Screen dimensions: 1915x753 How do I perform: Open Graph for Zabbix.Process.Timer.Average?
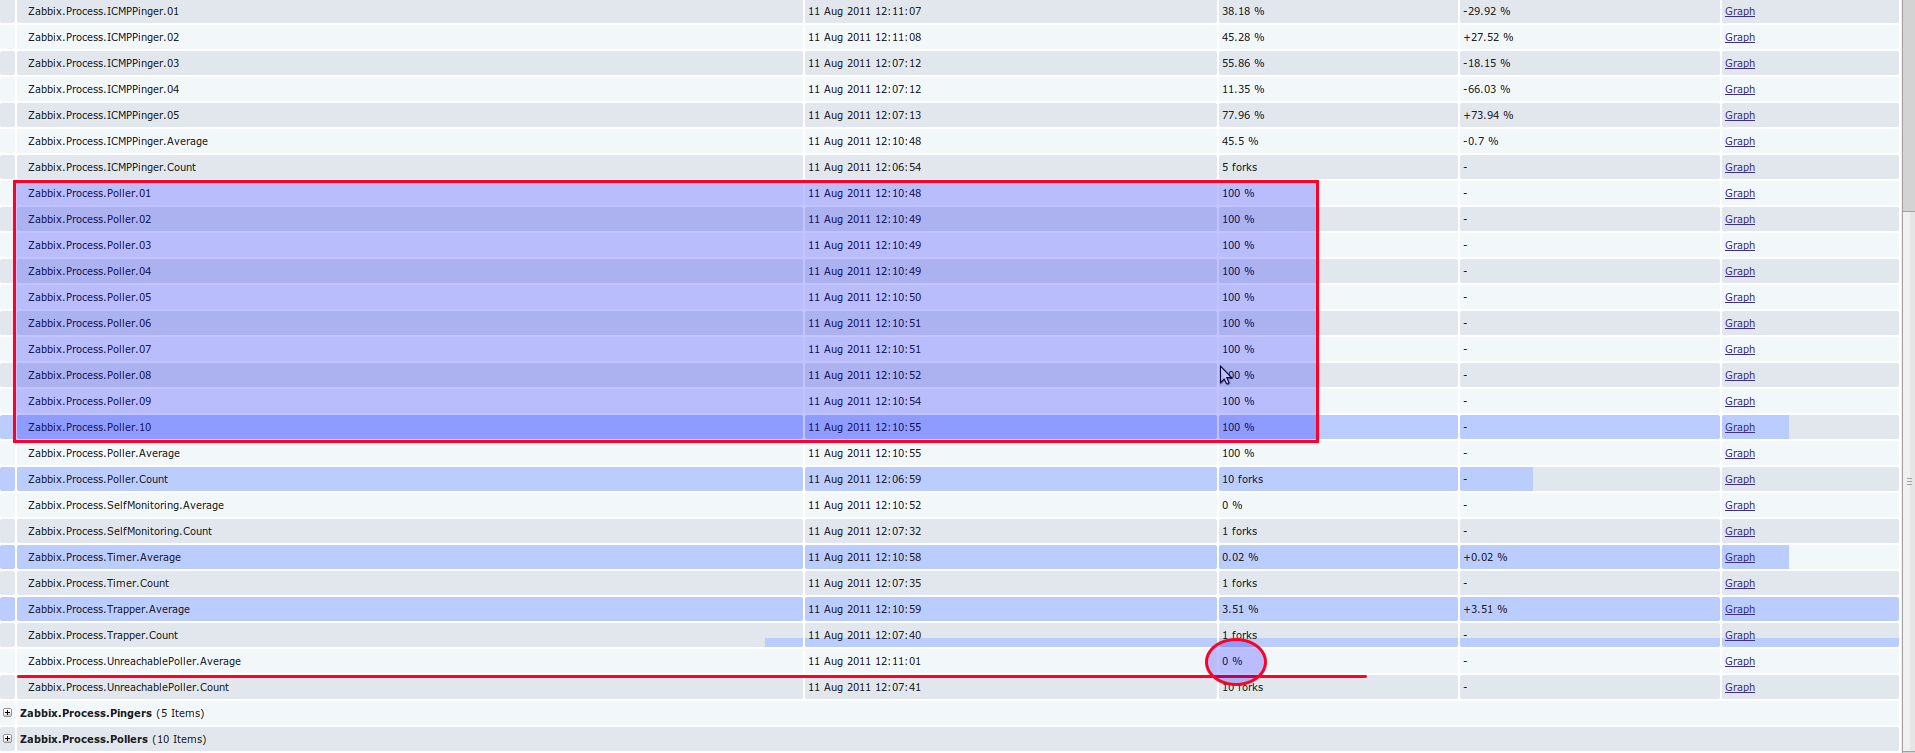coord(1739,557)
